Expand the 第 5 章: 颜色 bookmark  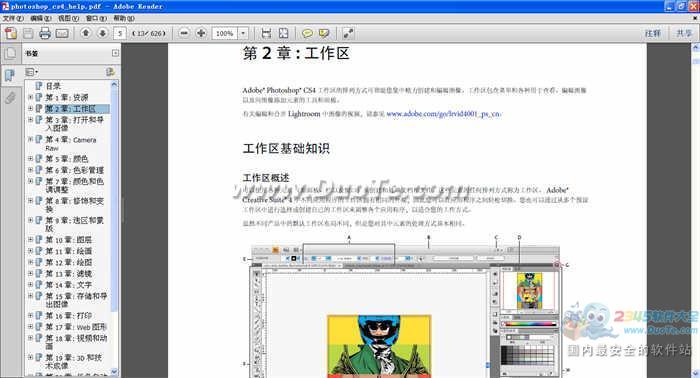click(x=30, y=159)
